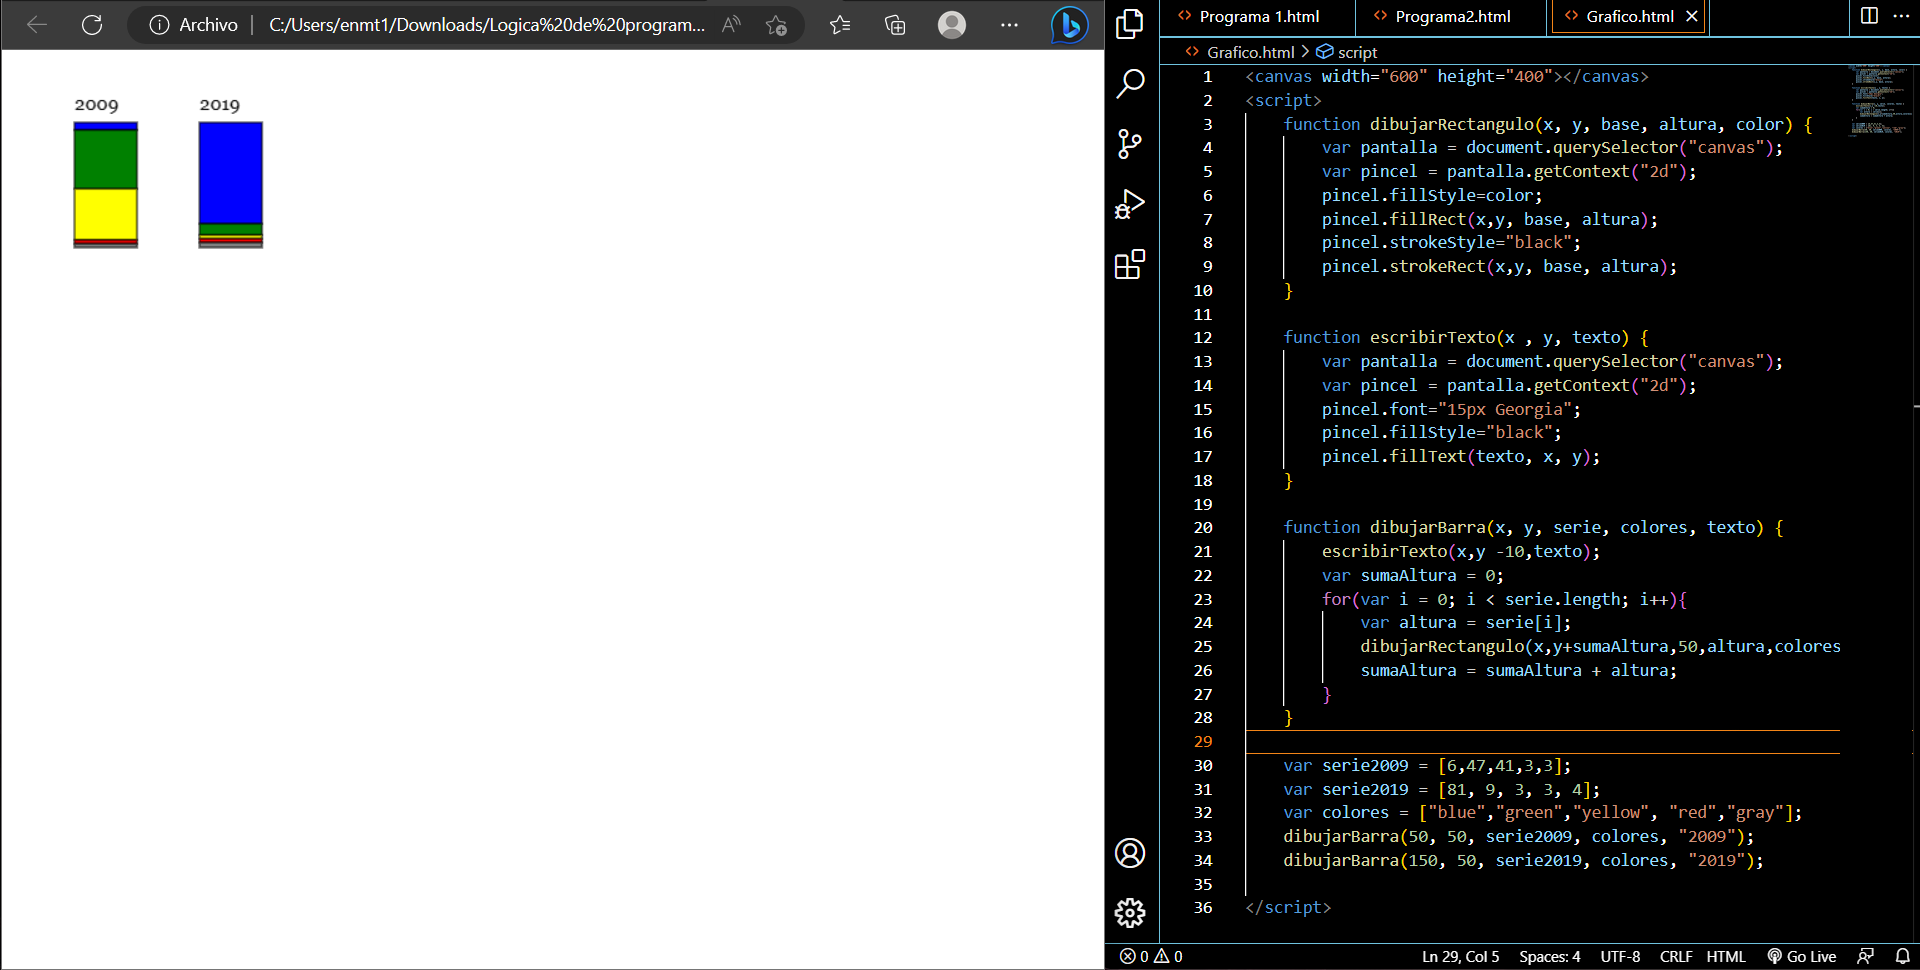Switch to the Programa 1.html tab
The width and height of the screenshot is (1920, 970).
point(1259,16)
